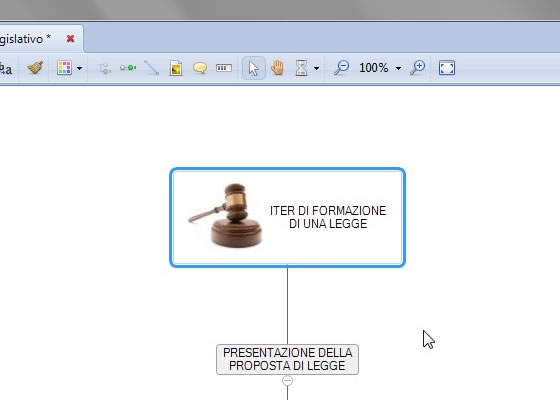
Task: Collapse the branch under PRESENTAZIONE DELLA PROPOSTA
Action: coord(288,381)
